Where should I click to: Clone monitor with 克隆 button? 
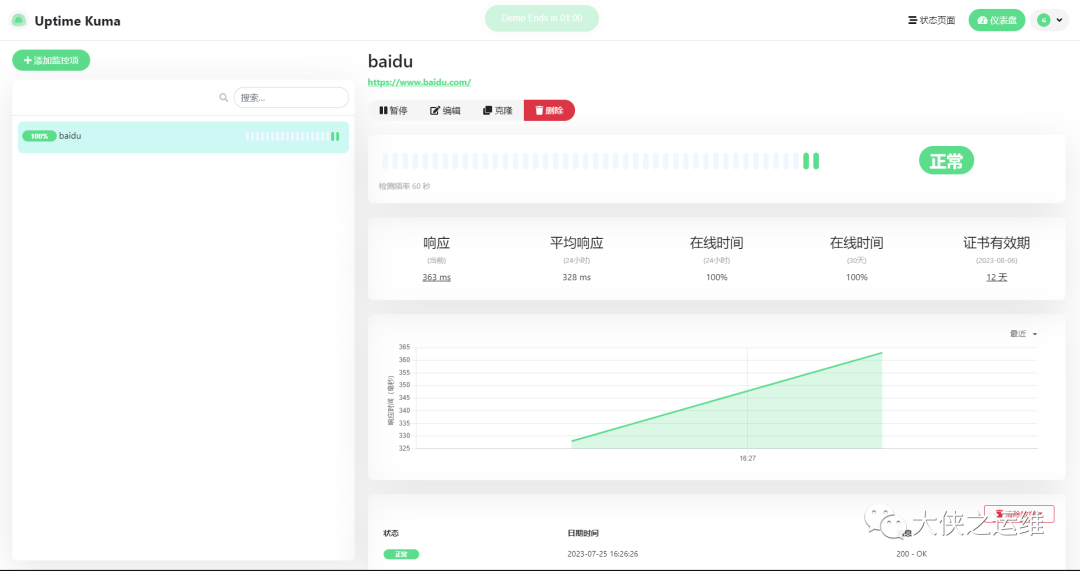[497, 110]
